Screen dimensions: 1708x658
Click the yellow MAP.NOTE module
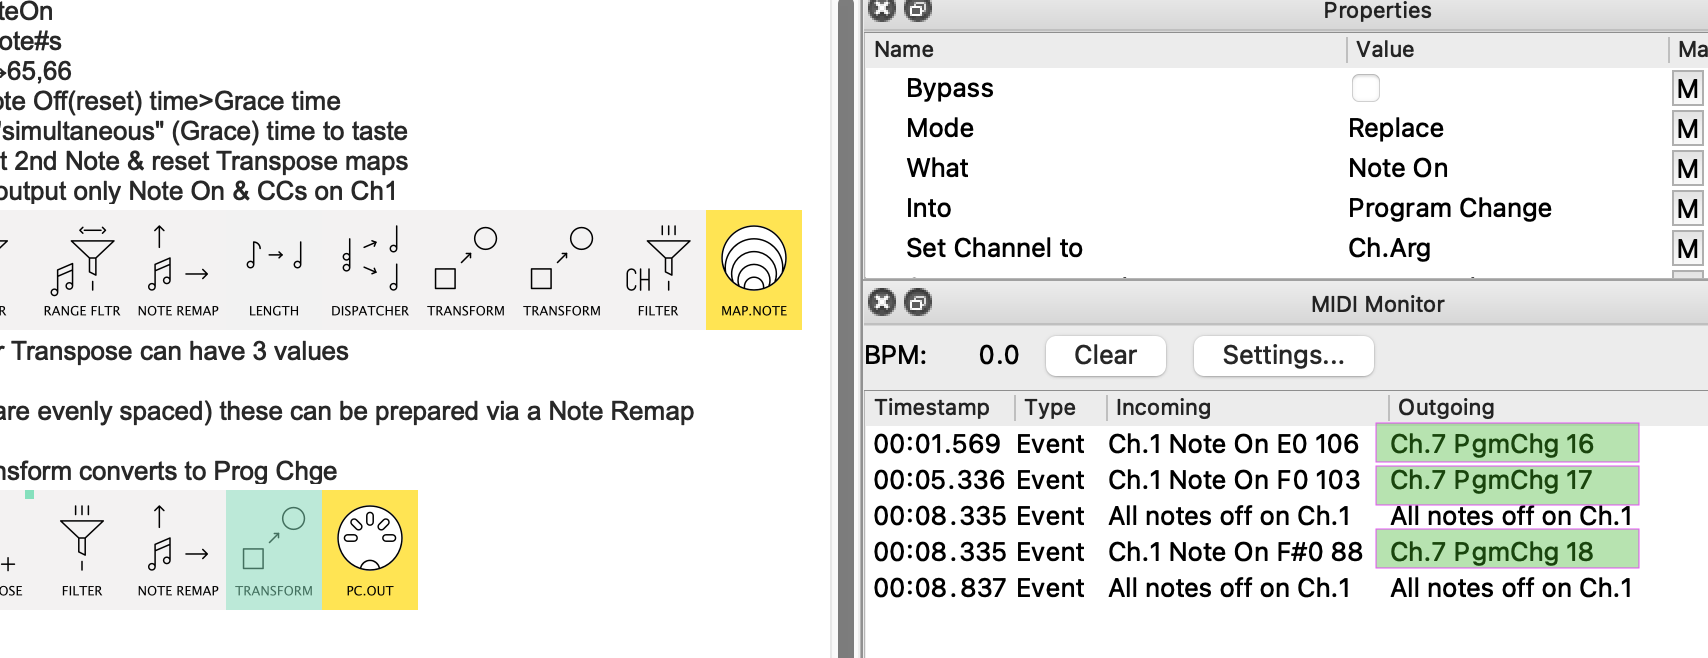[x=754, y=270]
